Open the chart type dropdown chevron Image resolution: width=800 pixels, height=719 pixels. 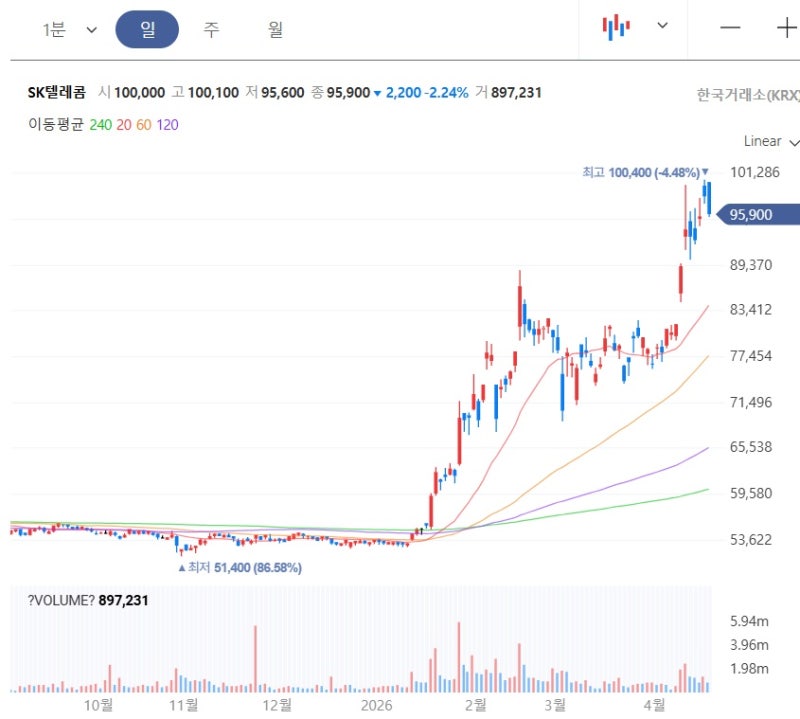[662, 25]
